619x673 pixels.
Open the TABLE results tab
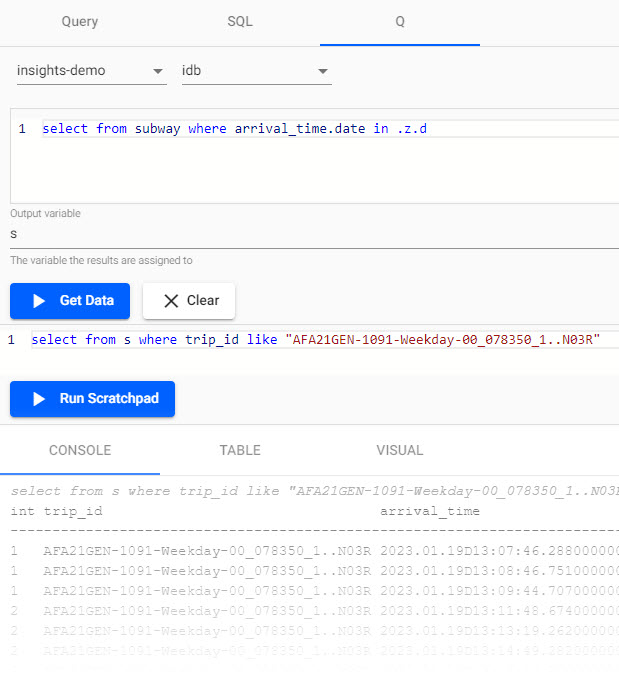[240, 450]
